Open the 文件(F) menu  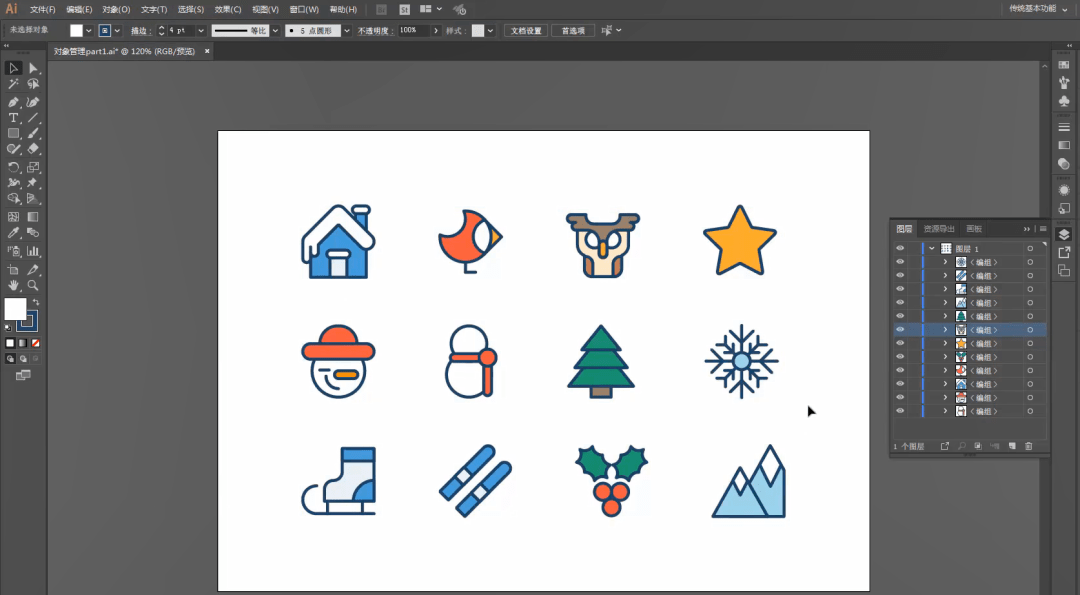point(42,10)
